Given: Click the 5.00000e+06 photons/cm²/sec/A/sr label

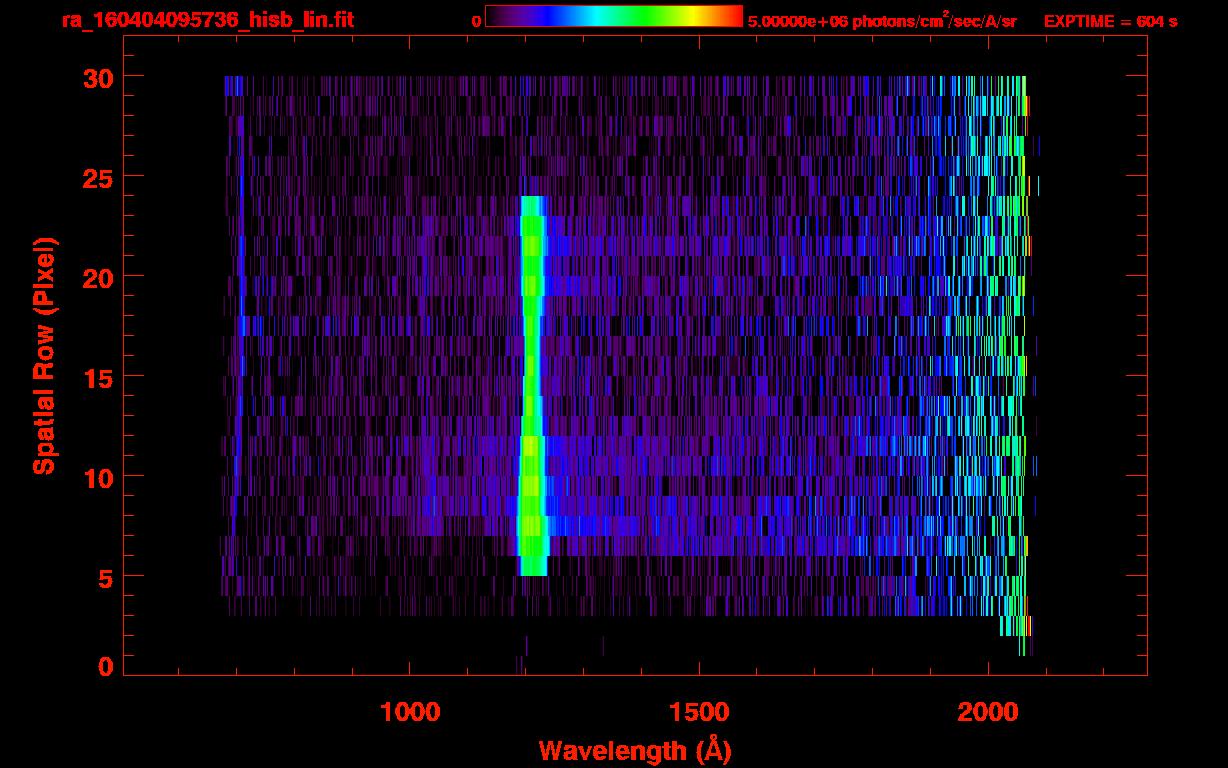Looking at the screenshot, I should click(882, 20).
